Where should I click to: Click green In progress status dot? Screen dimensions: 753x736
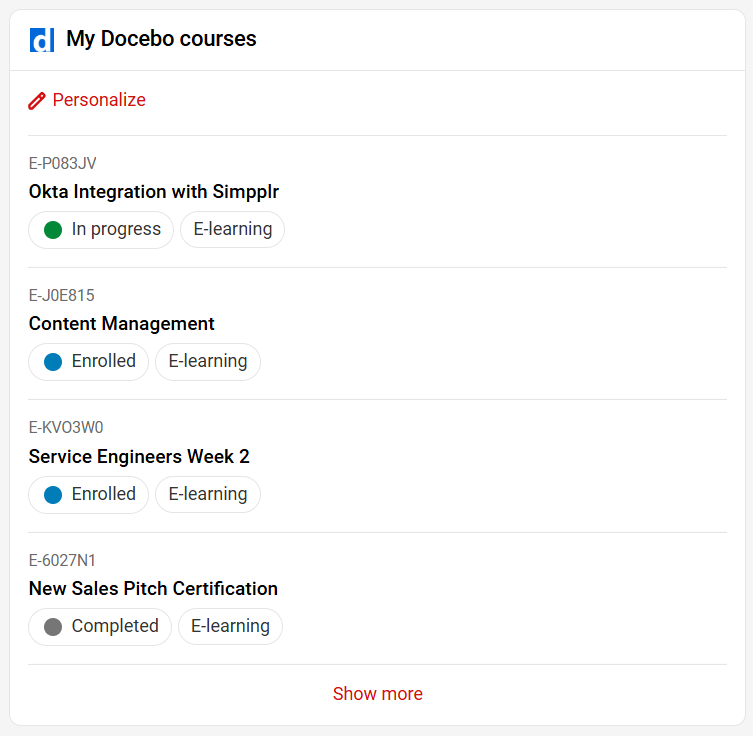pos(53,230)
